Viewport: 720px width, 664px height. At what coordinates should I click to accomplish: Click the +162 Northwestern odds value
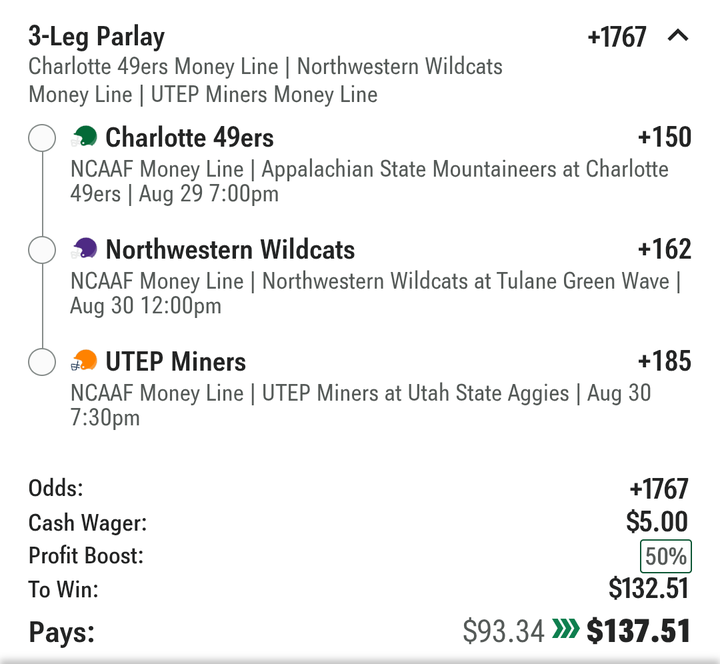(x=664, y=249)
